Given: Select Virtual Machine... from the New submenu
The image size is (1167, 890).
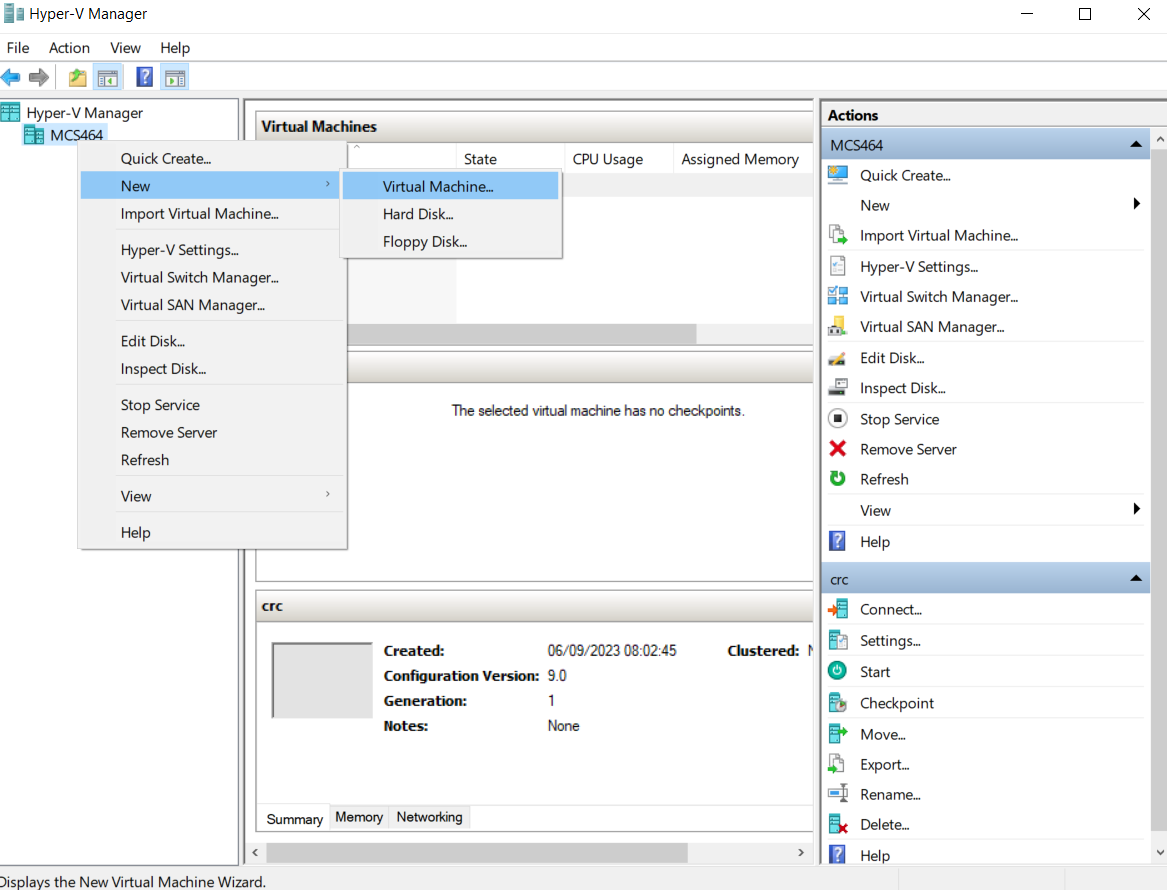Looking at the screenshot, I should click(438, 186).
